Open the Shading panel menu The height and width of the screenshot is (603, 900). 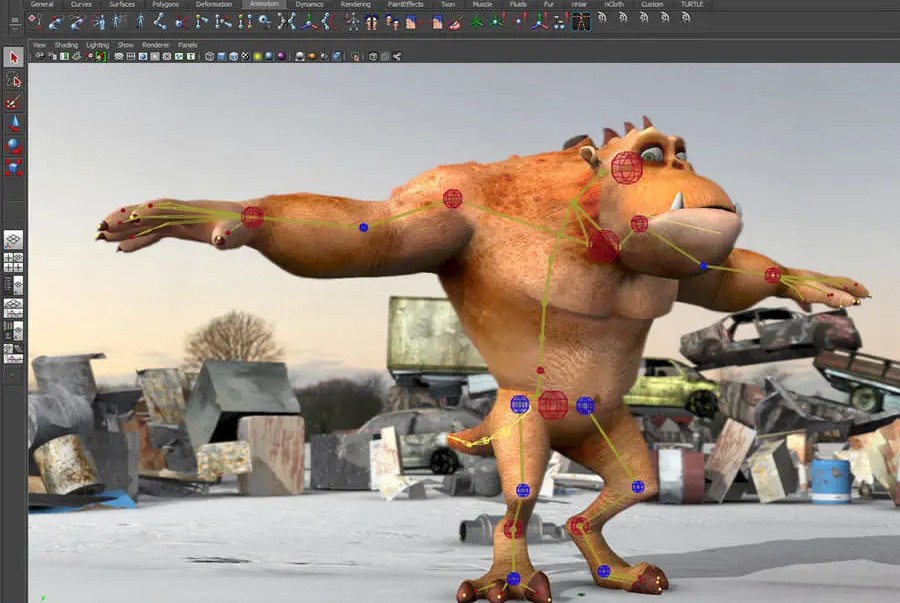click(x=66, y=45)
